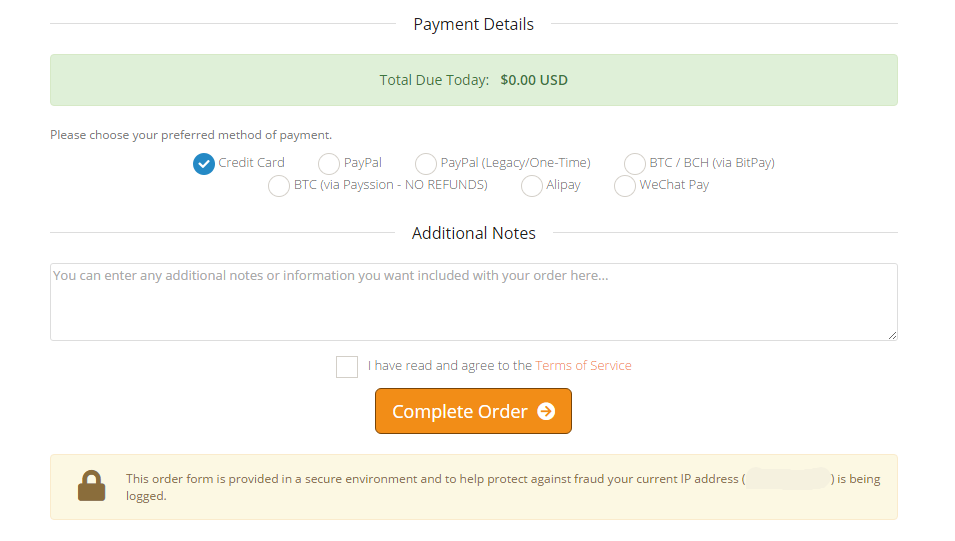Screen dimensions: 955x541
Task: Focus the additional notes text area
Action: pyautogui.click(x=474, y=302)
